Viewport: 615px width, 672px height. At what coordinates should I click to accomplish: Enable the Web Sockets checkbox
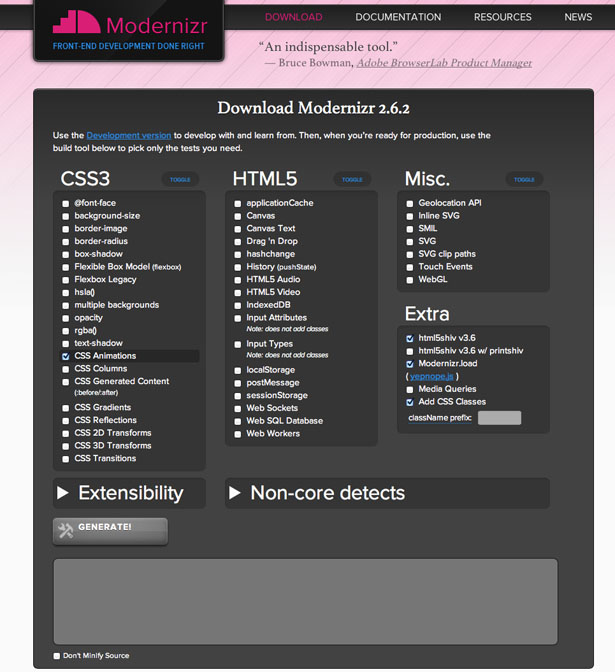click(238, 409)
